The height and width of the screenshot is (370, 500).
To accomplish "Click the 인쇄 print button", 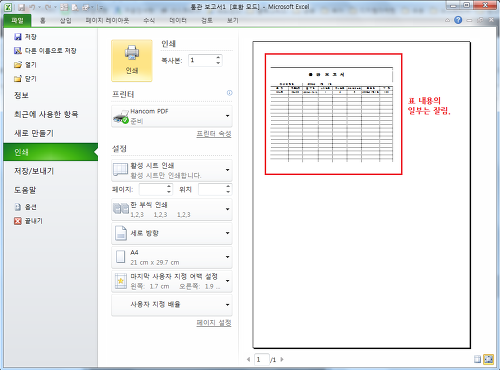I will 132,61.
